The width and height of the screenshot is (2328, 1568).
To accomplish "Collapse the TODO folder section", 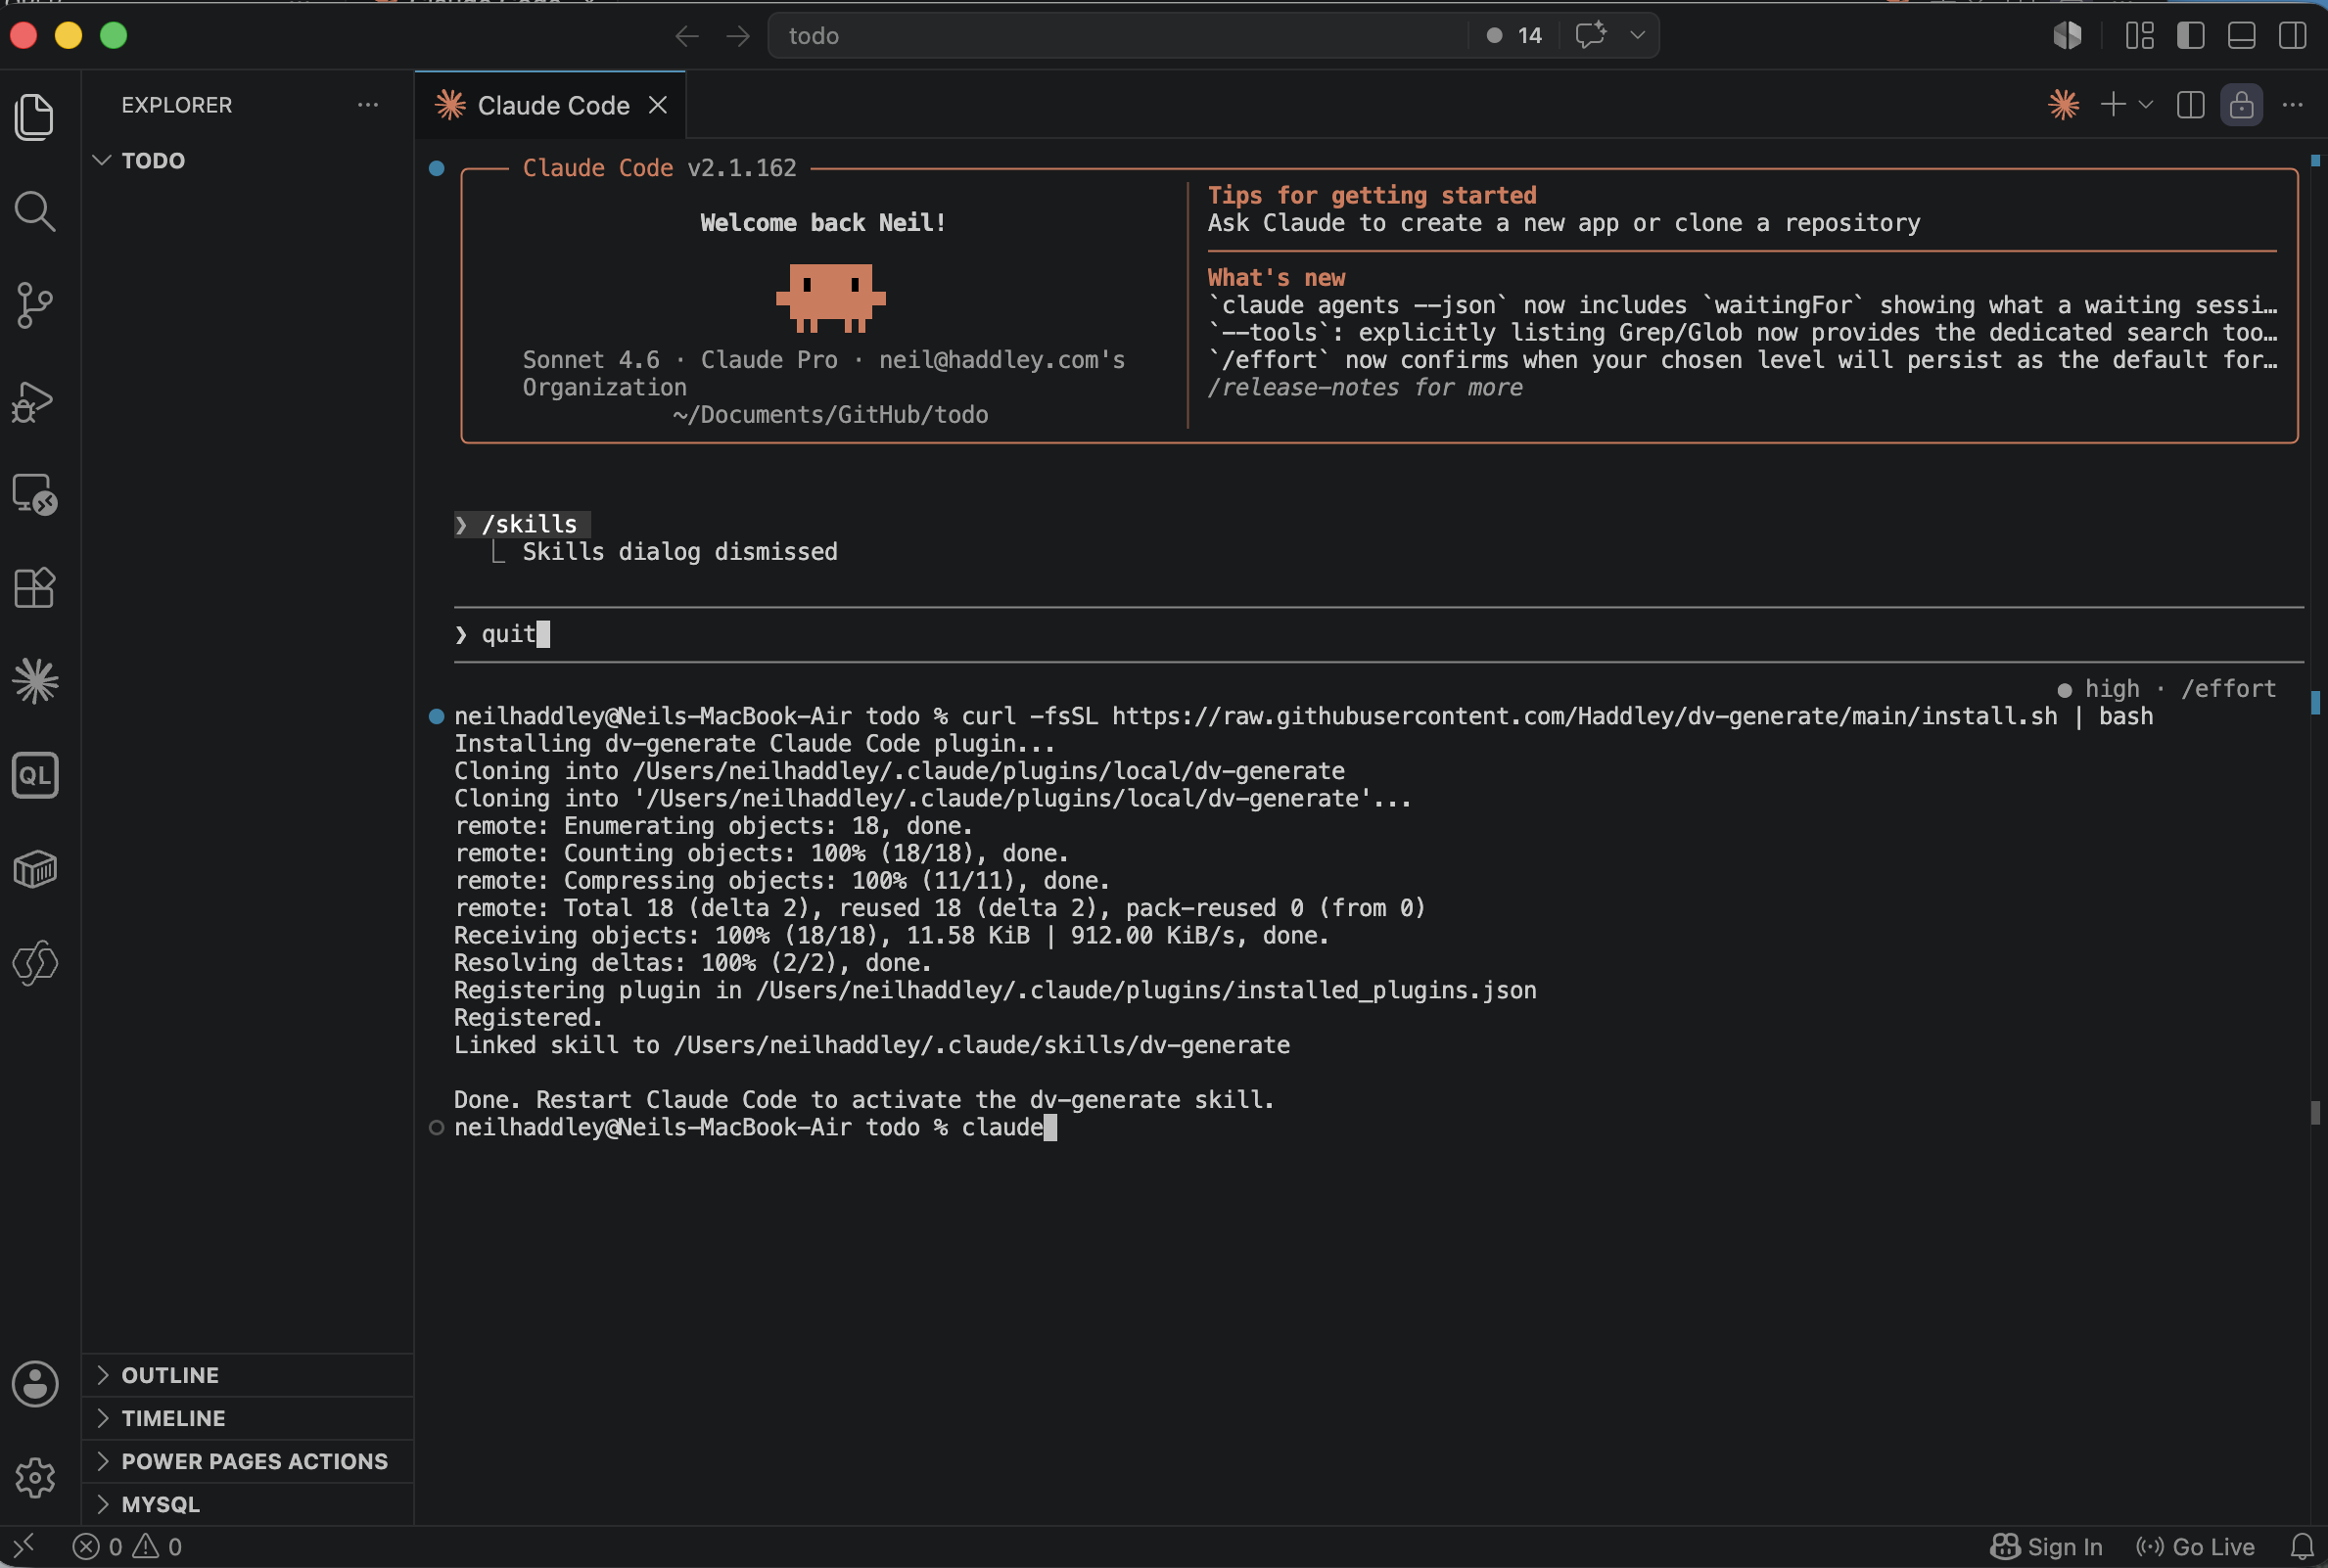I will pyautogui.click(x=248, y=161).
